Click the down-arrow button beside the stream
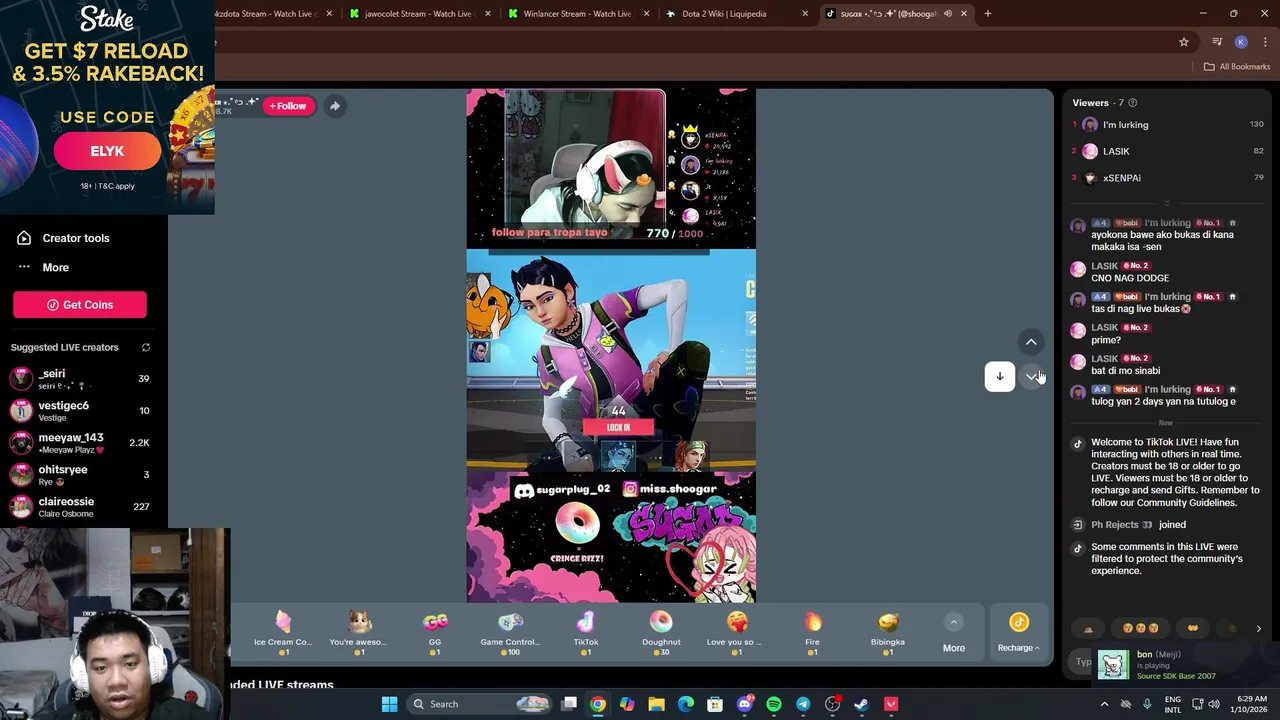 pyautogui.click(x=999, y=376)
